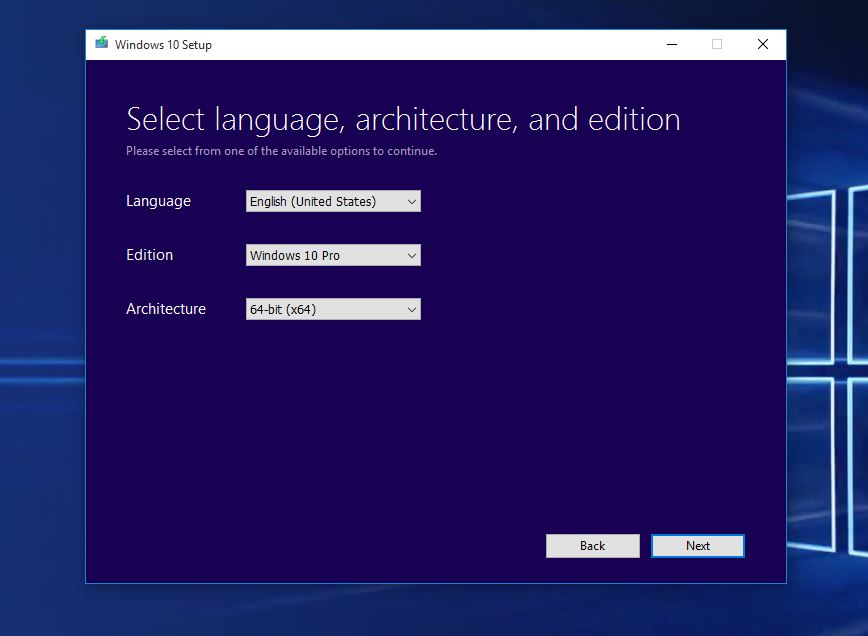Click the Edition dropdown chevron arrow
868x636 pixels.
click(x=411, y=255)
